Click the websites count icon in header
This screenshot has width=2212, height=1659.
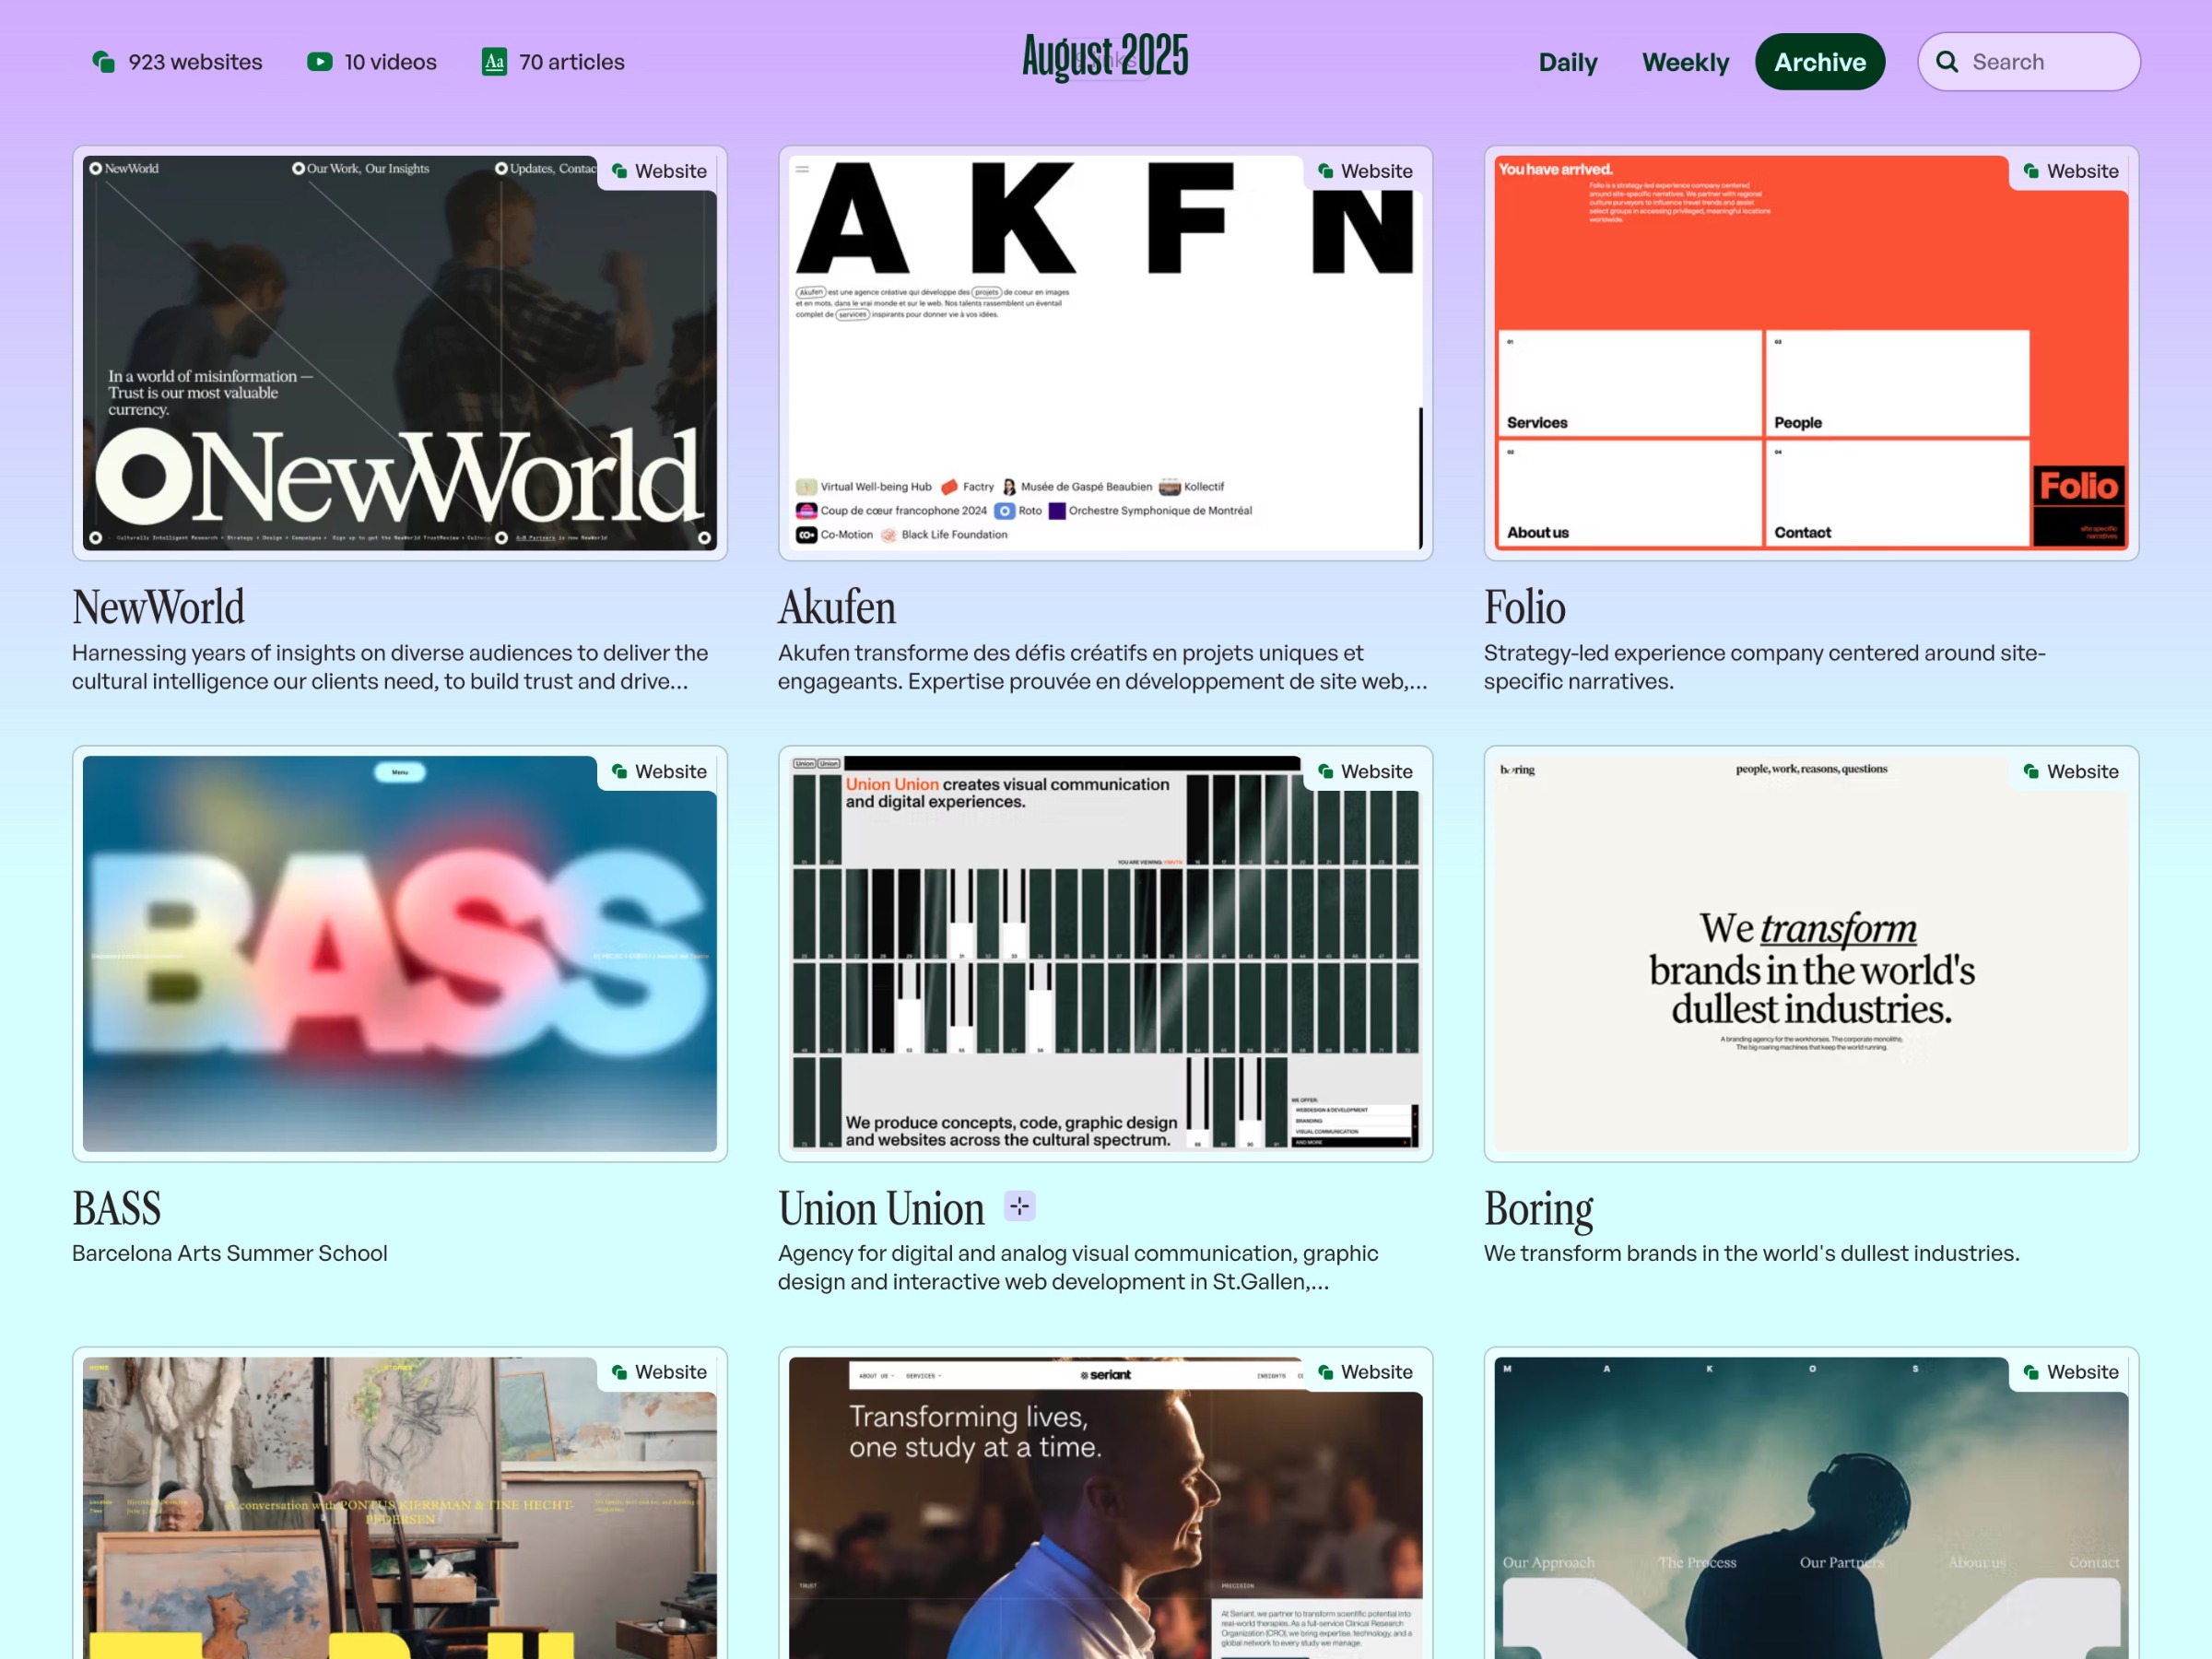(x=103, y=62)
